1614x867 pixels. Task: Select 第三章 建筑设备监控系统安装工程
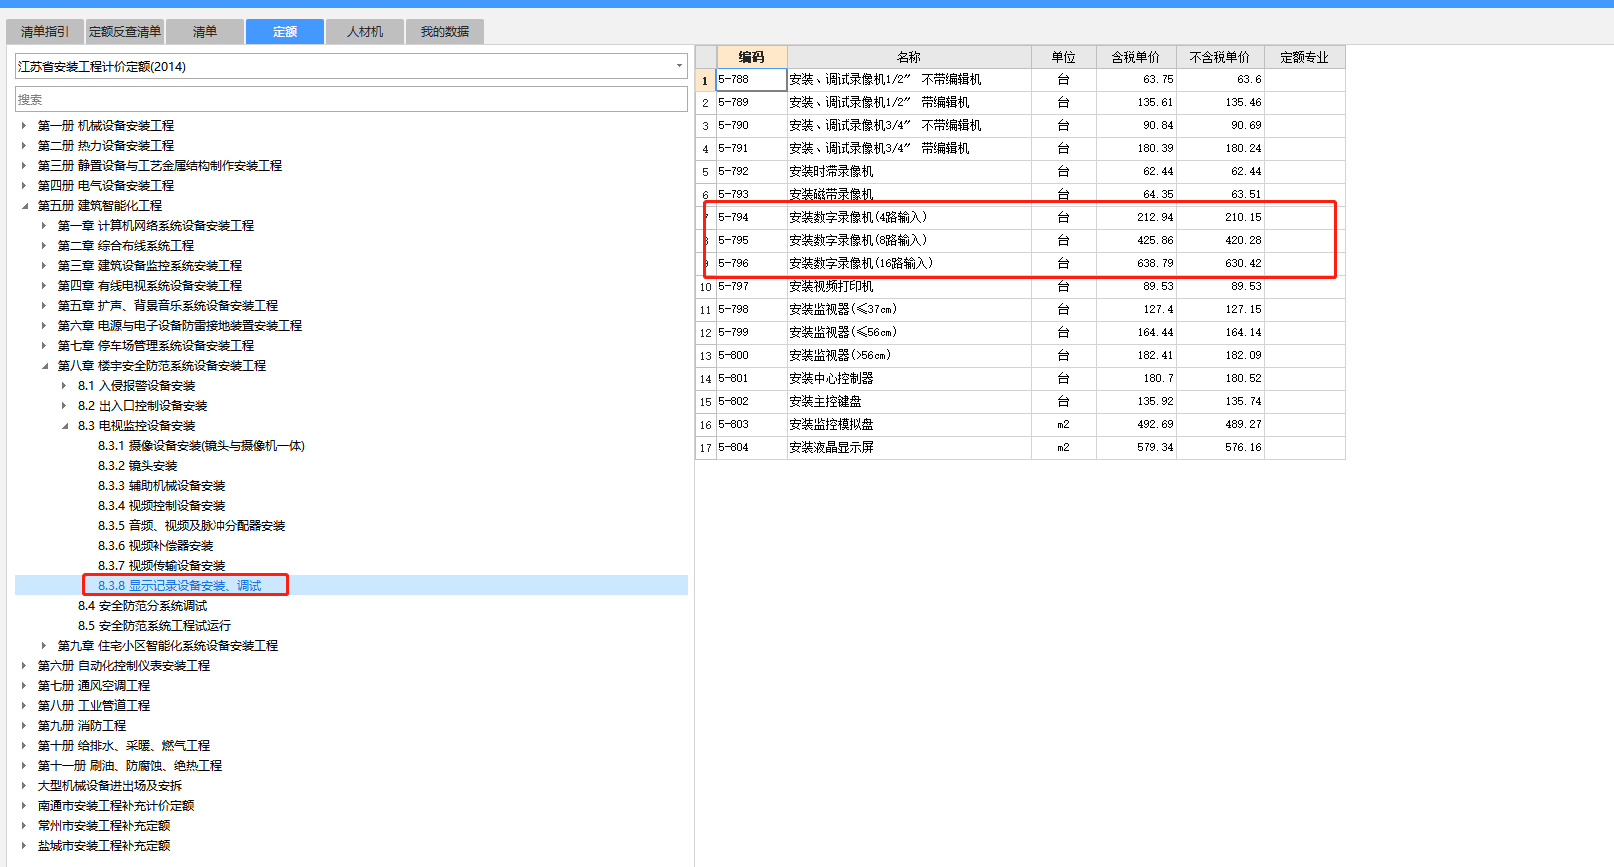[x=150, y=266]
